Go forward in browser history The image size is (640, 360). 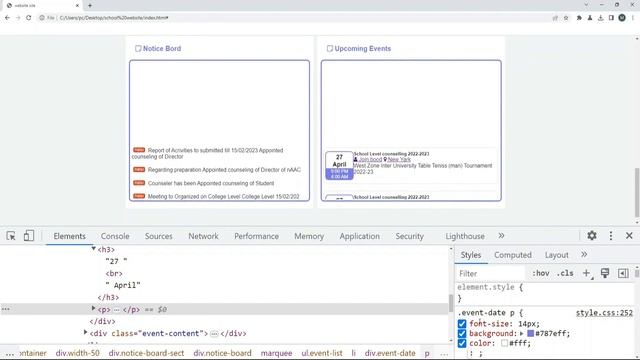[18, 18]
